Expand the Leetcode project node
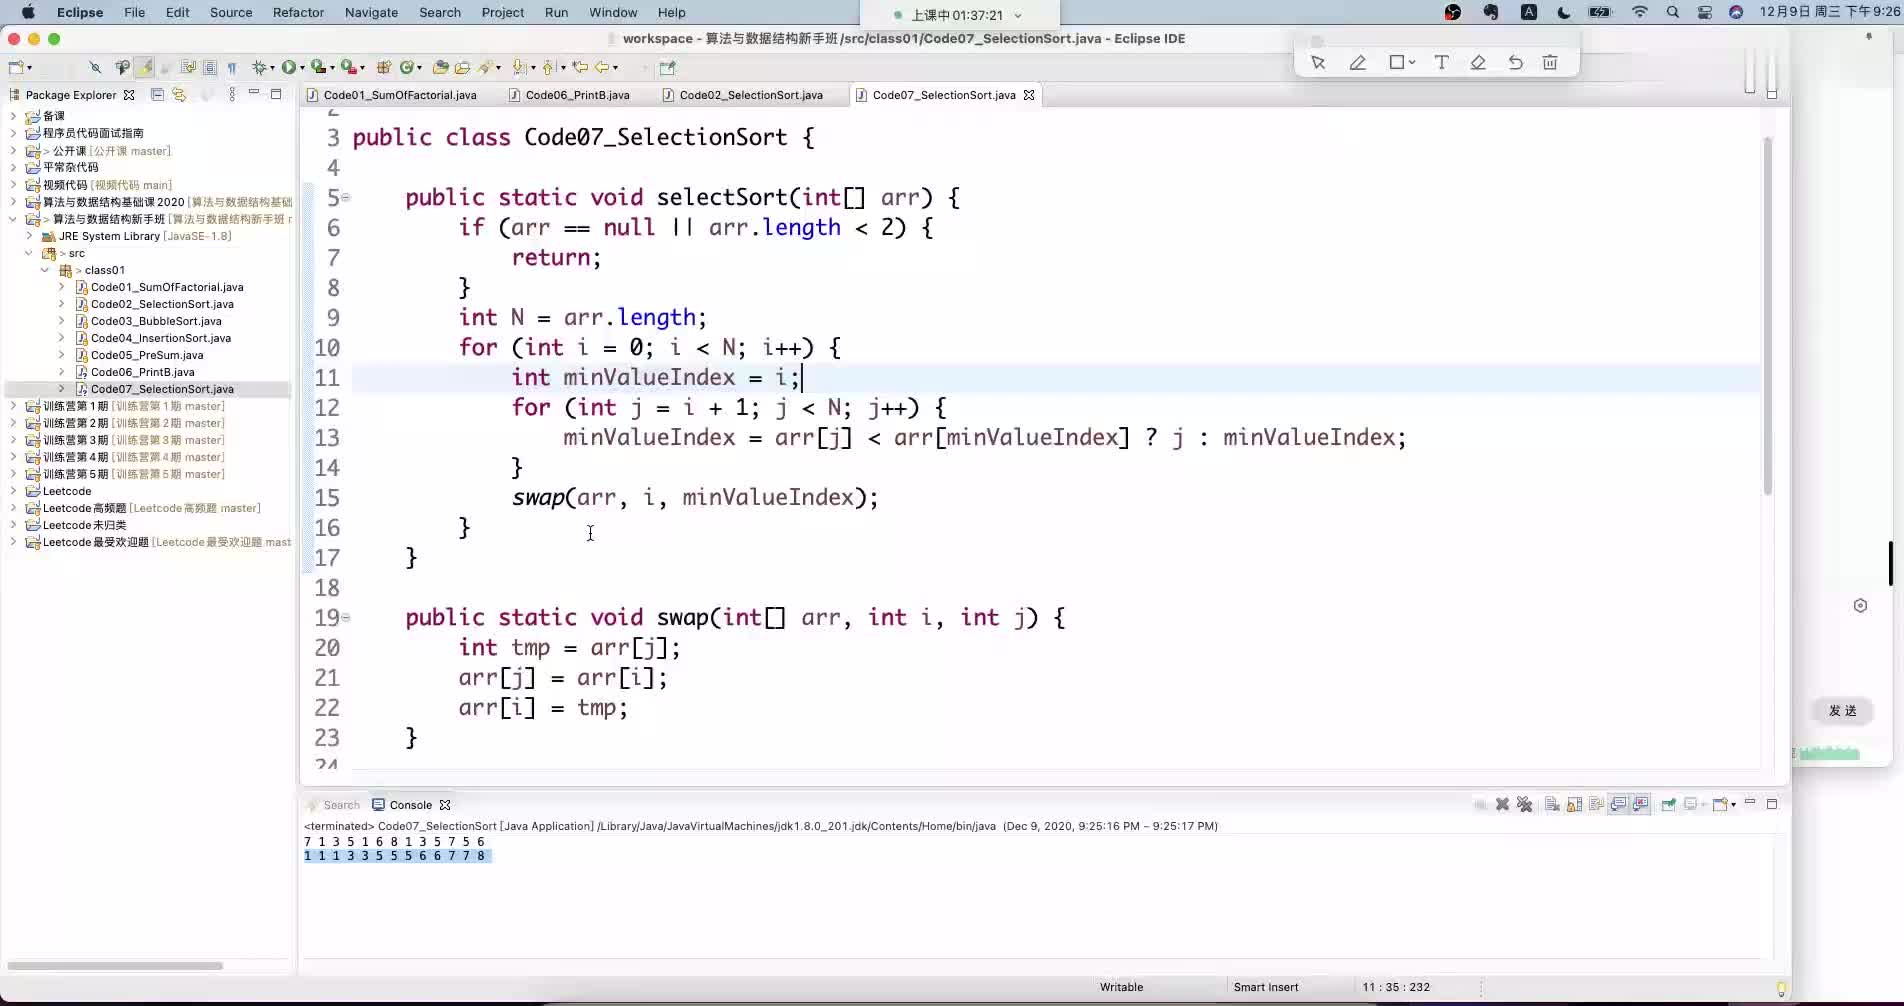 (13, 491)
